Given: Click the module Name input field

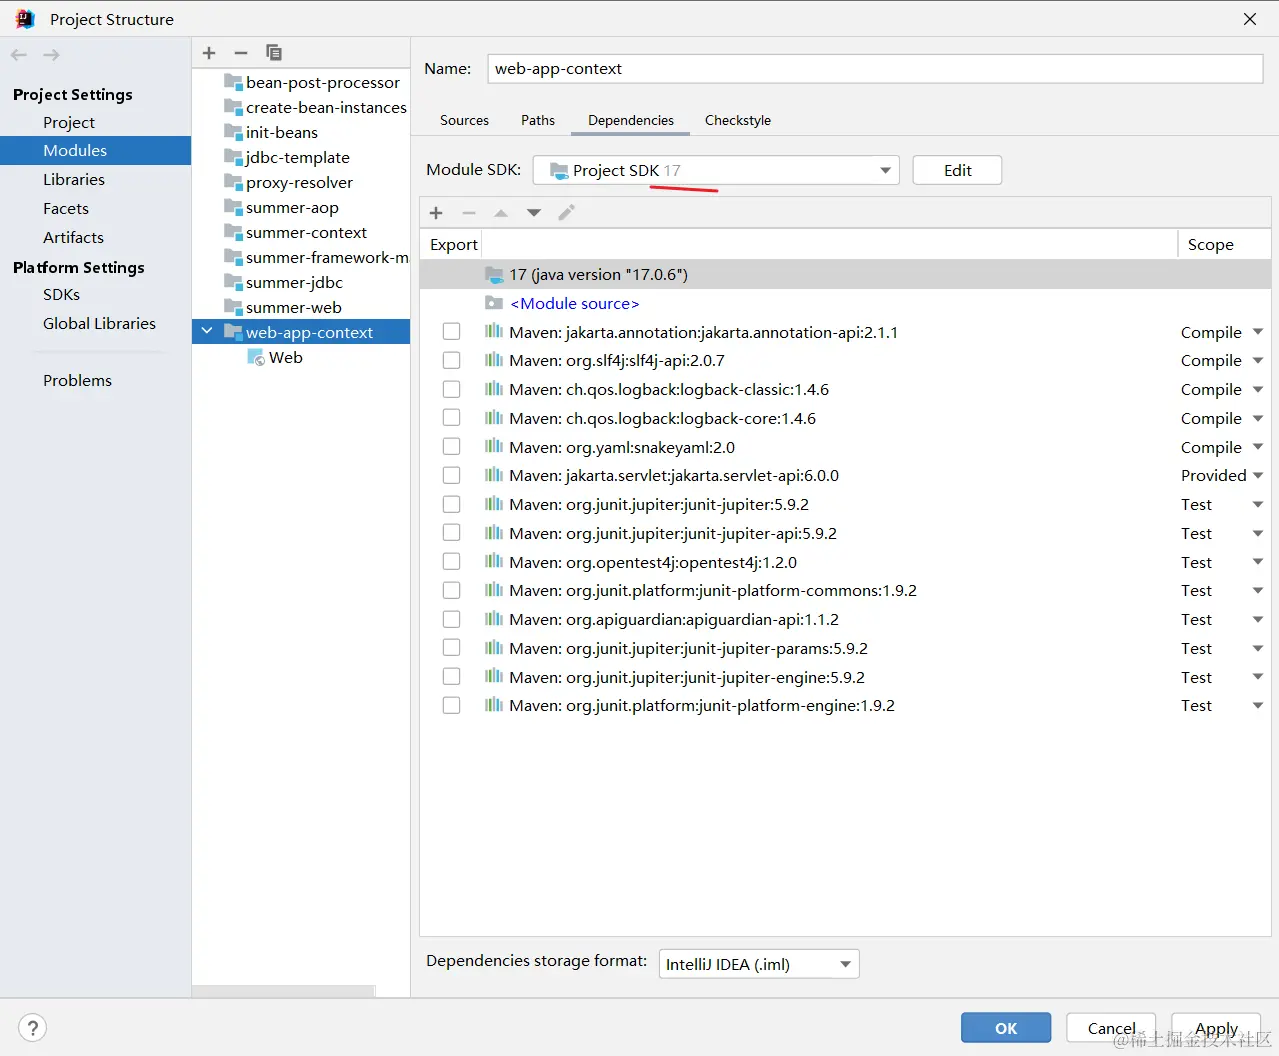Looking at the screenshot, I should click(x=875, y=68).
